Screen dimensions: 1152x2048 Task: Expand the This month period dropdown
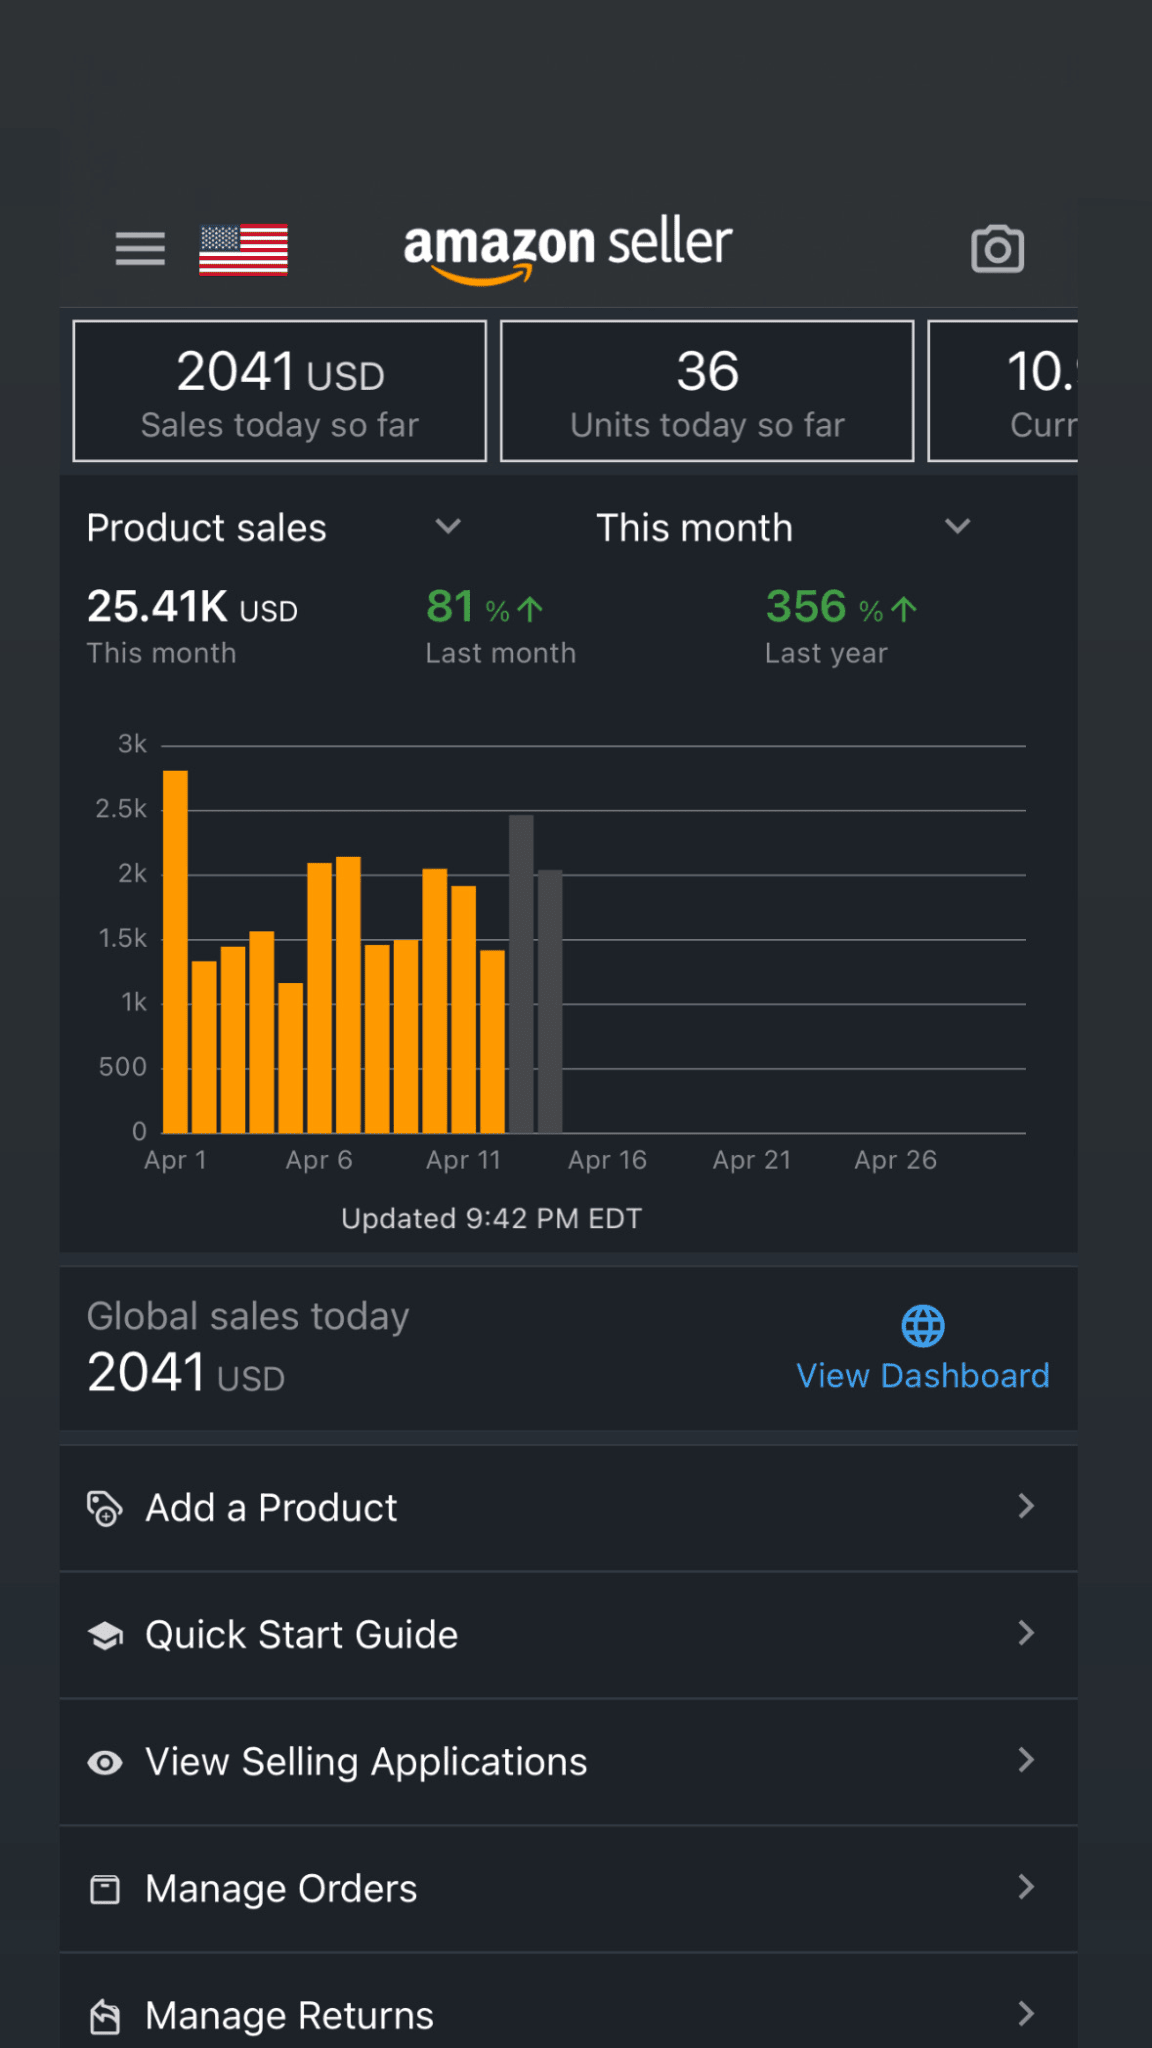point(957,527)
